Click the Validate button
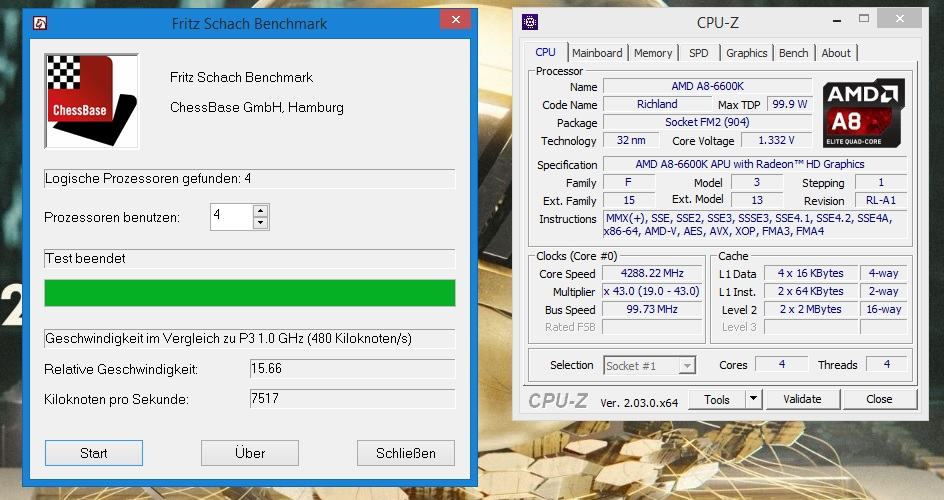The image size is (944, 500). point(802,400)
